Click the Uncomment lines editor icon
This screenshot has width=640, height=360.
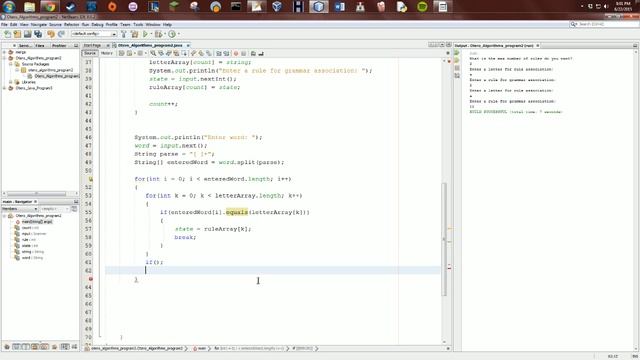click(x=261, y=53)
